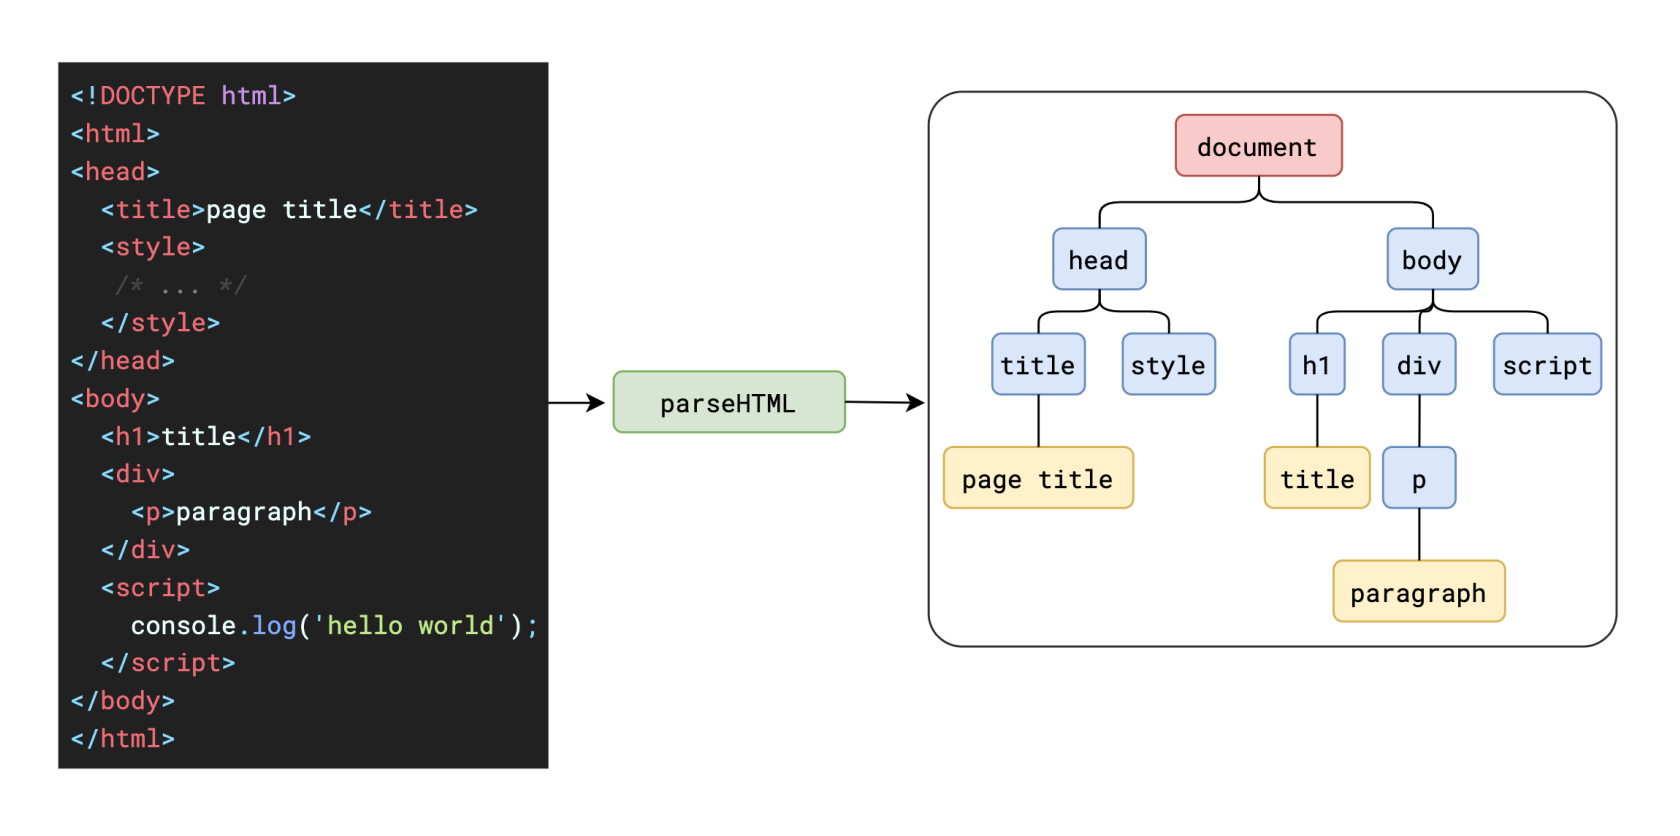Select the style node in the tree
This screenshot has width=1680, height=836.
(1168, 365)
